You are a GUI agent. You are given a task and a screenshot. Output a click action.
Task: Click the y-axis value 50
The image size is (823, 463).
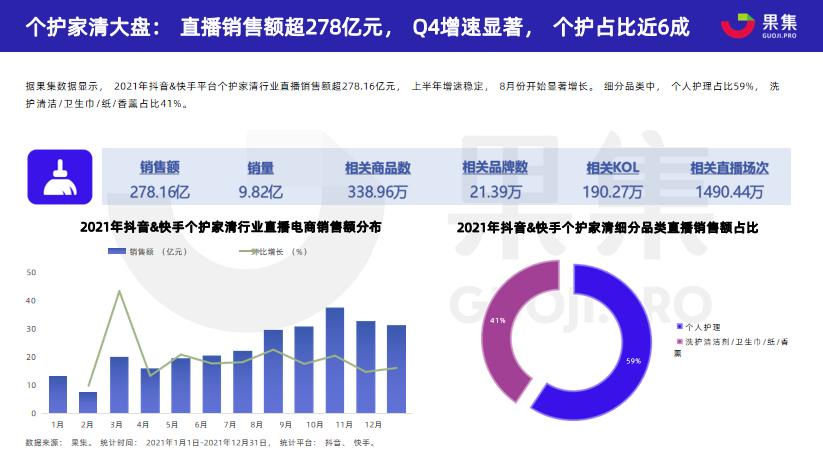[x=31, y=272]
